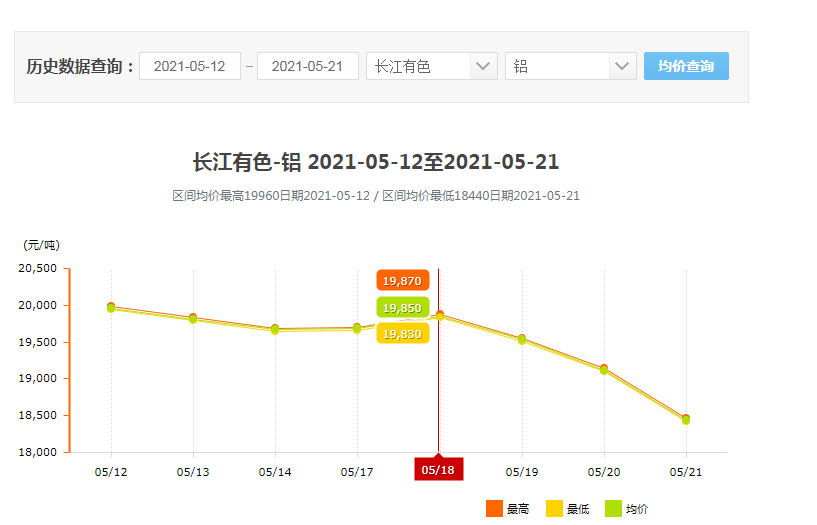This screenshot has height=525, width=817.
Task: Toggle the 最高 legend series
Action: click(x=507, y=509)
